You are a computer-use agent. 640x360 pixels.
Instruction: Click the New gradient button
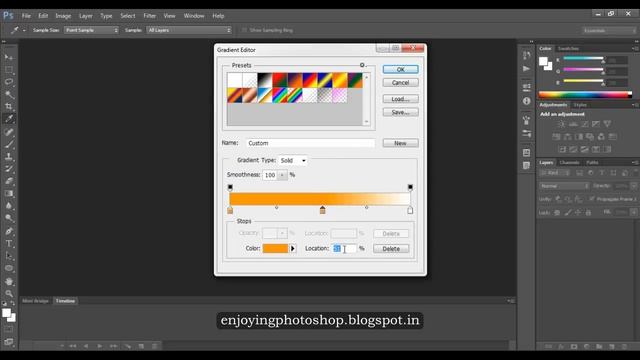pos(400,143)
